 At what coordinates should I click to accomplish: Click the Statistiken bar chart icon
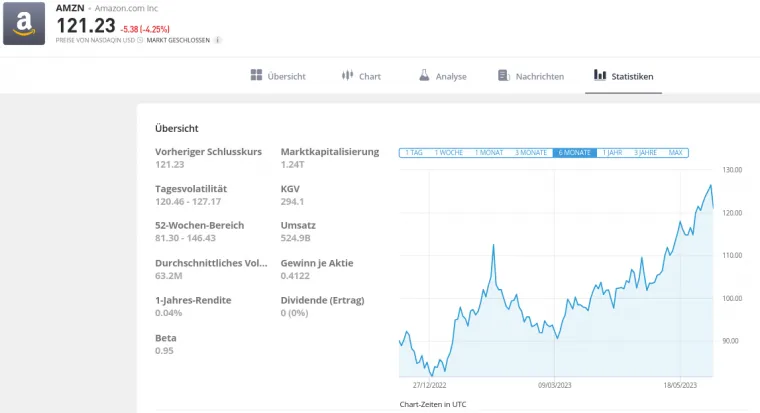tap(600, 75)
